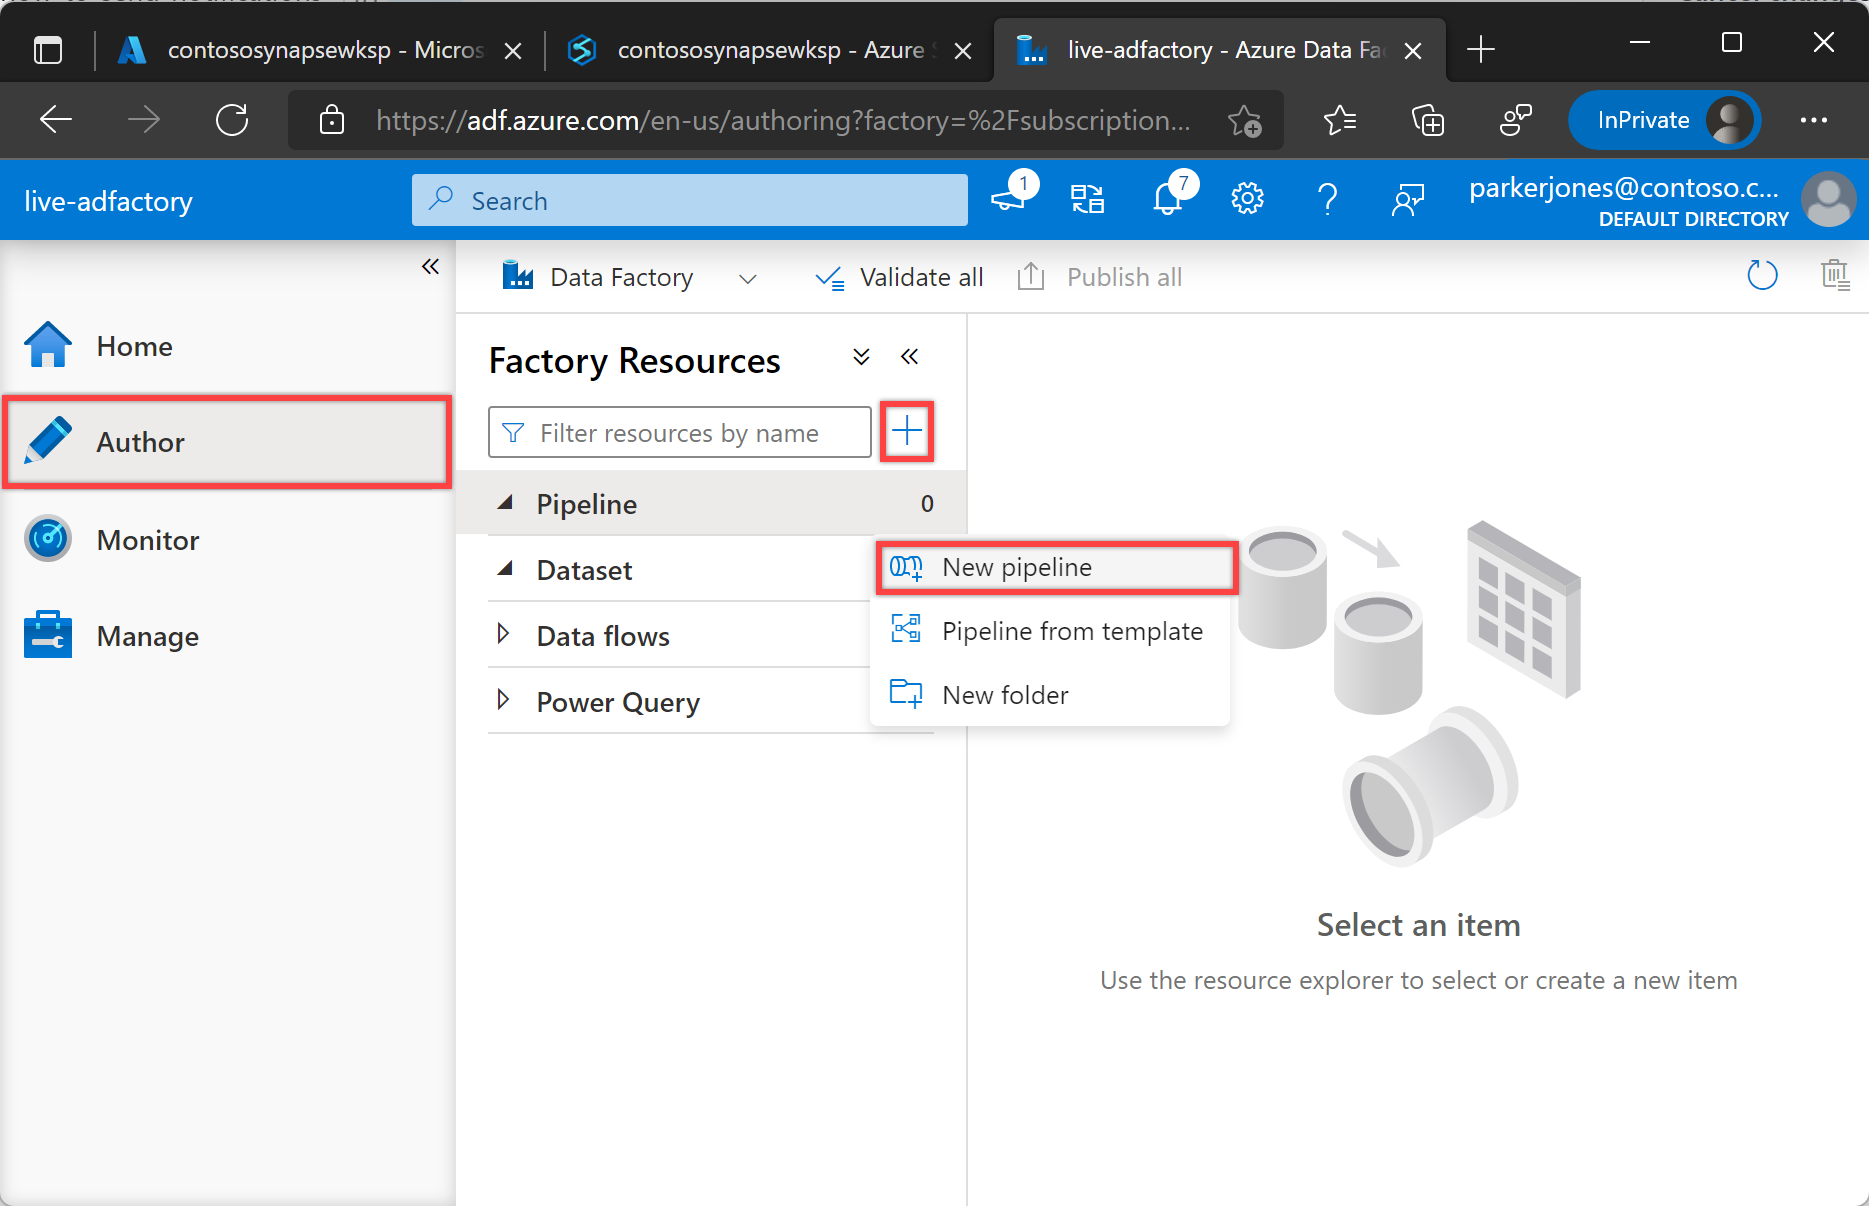Viewport: 1869px width, 1206px height.
Task: Open the switch Data Factory icon
Action: click(x=1087, y=199)
